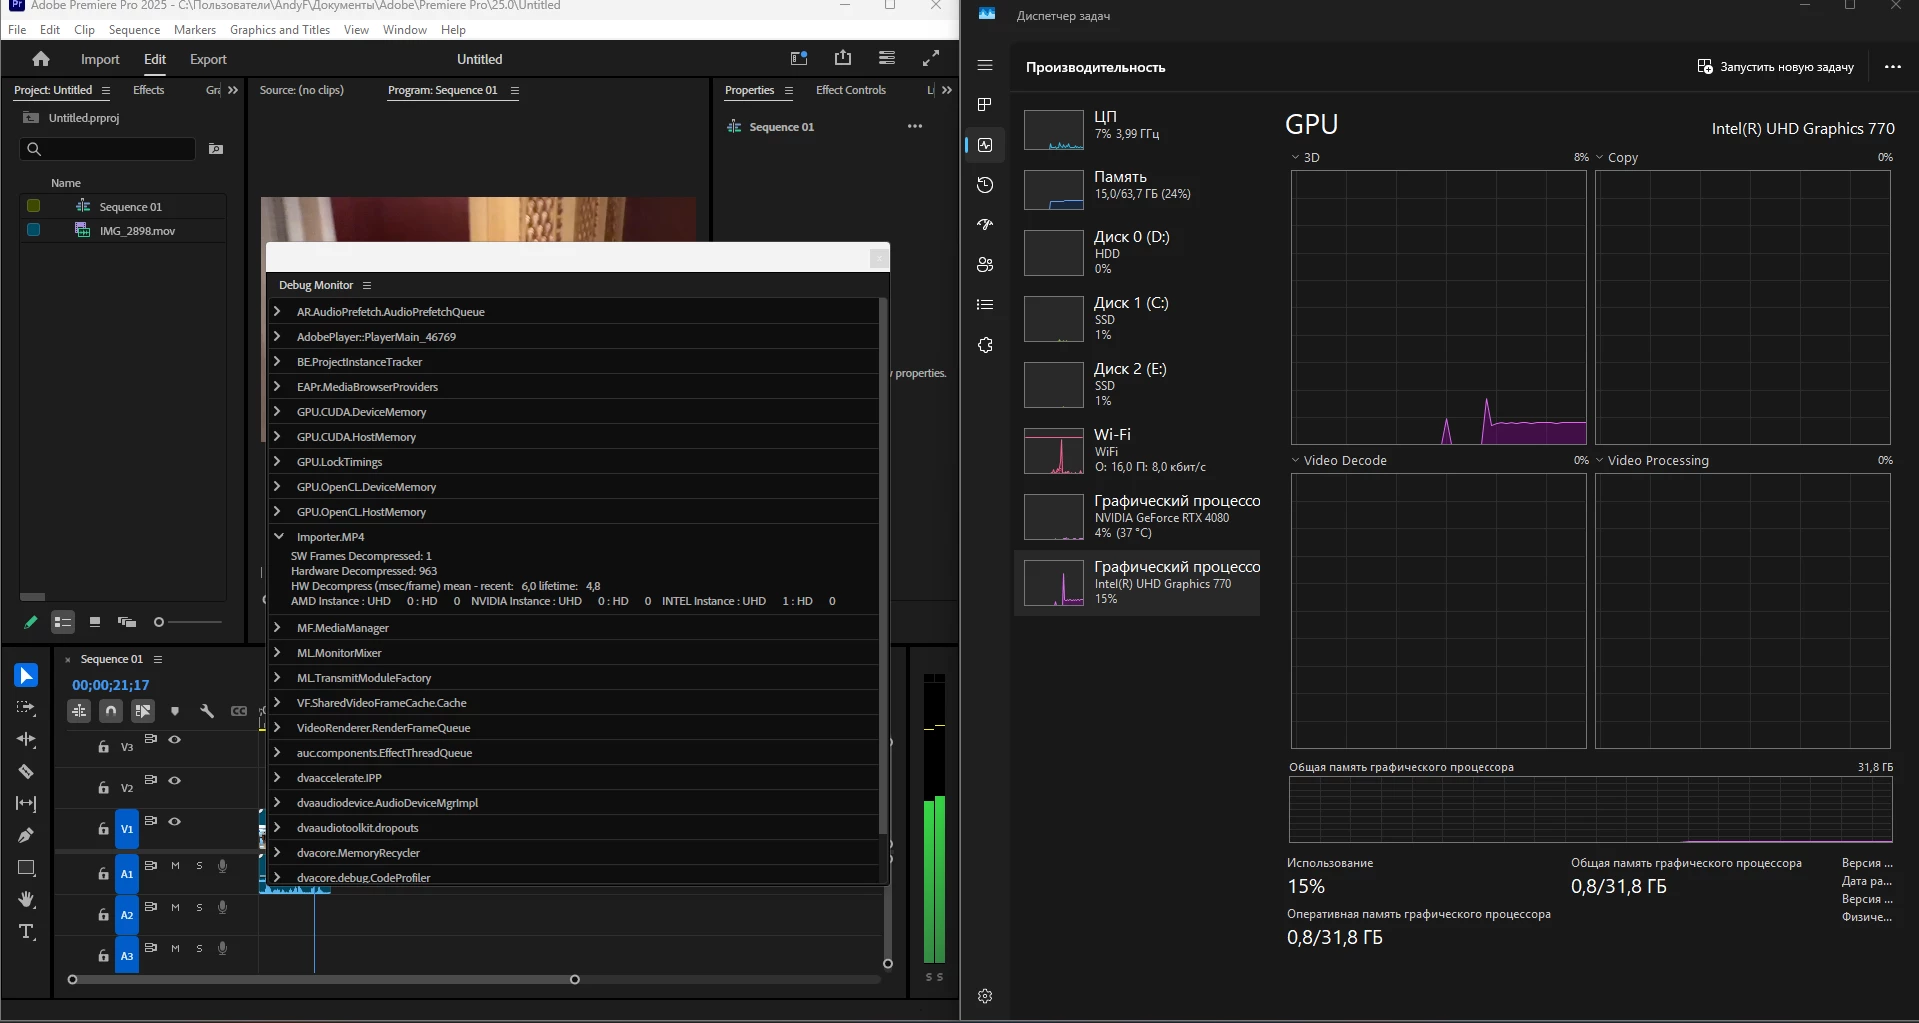The width and height of the screenshot is (1919, 1023).
Task: Click the olive label swatch of Sequence 01
Action: coord(33,206)
